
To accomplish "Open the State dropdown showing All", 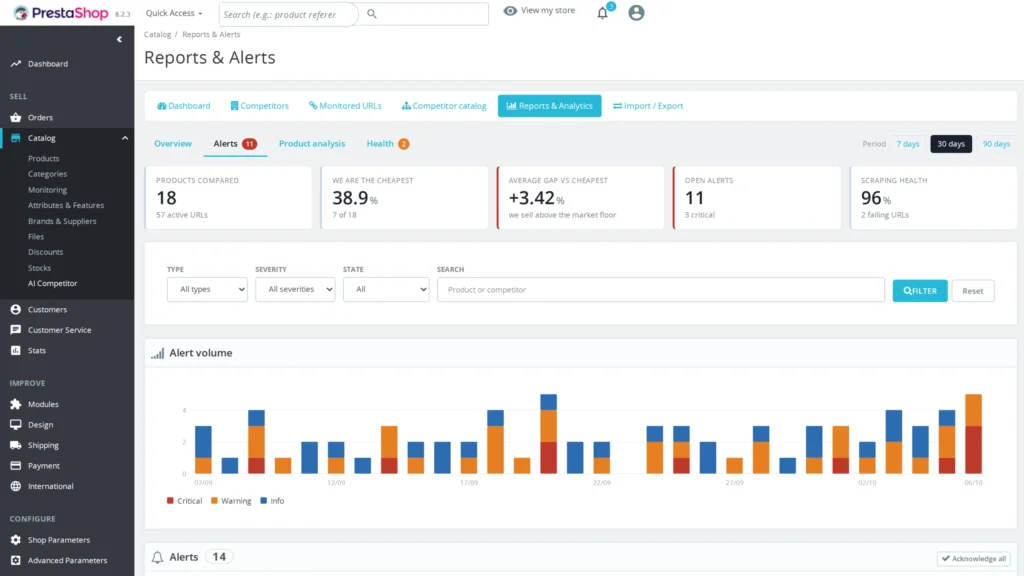I will tap(386, 289).
